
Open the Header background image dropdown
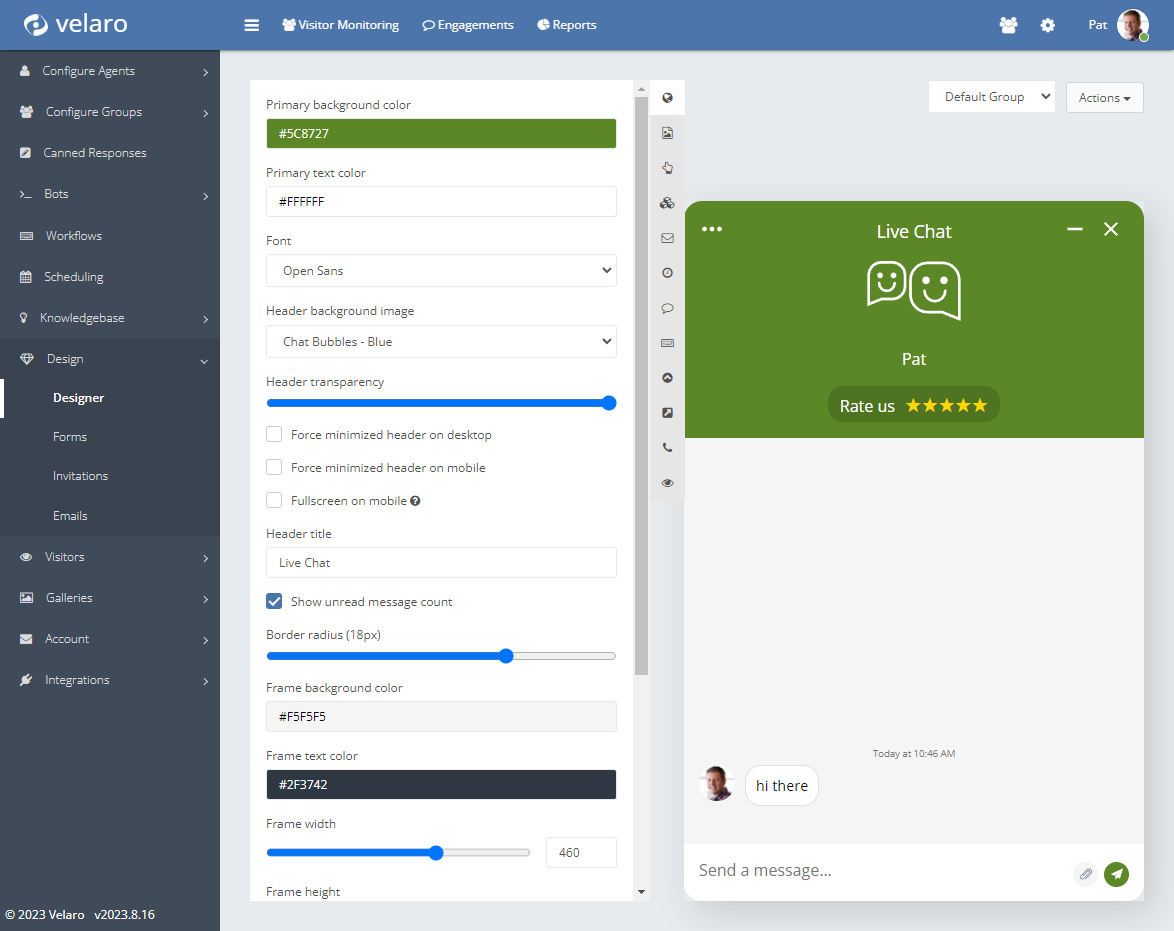pyautogui.click(x=441, y=342)
